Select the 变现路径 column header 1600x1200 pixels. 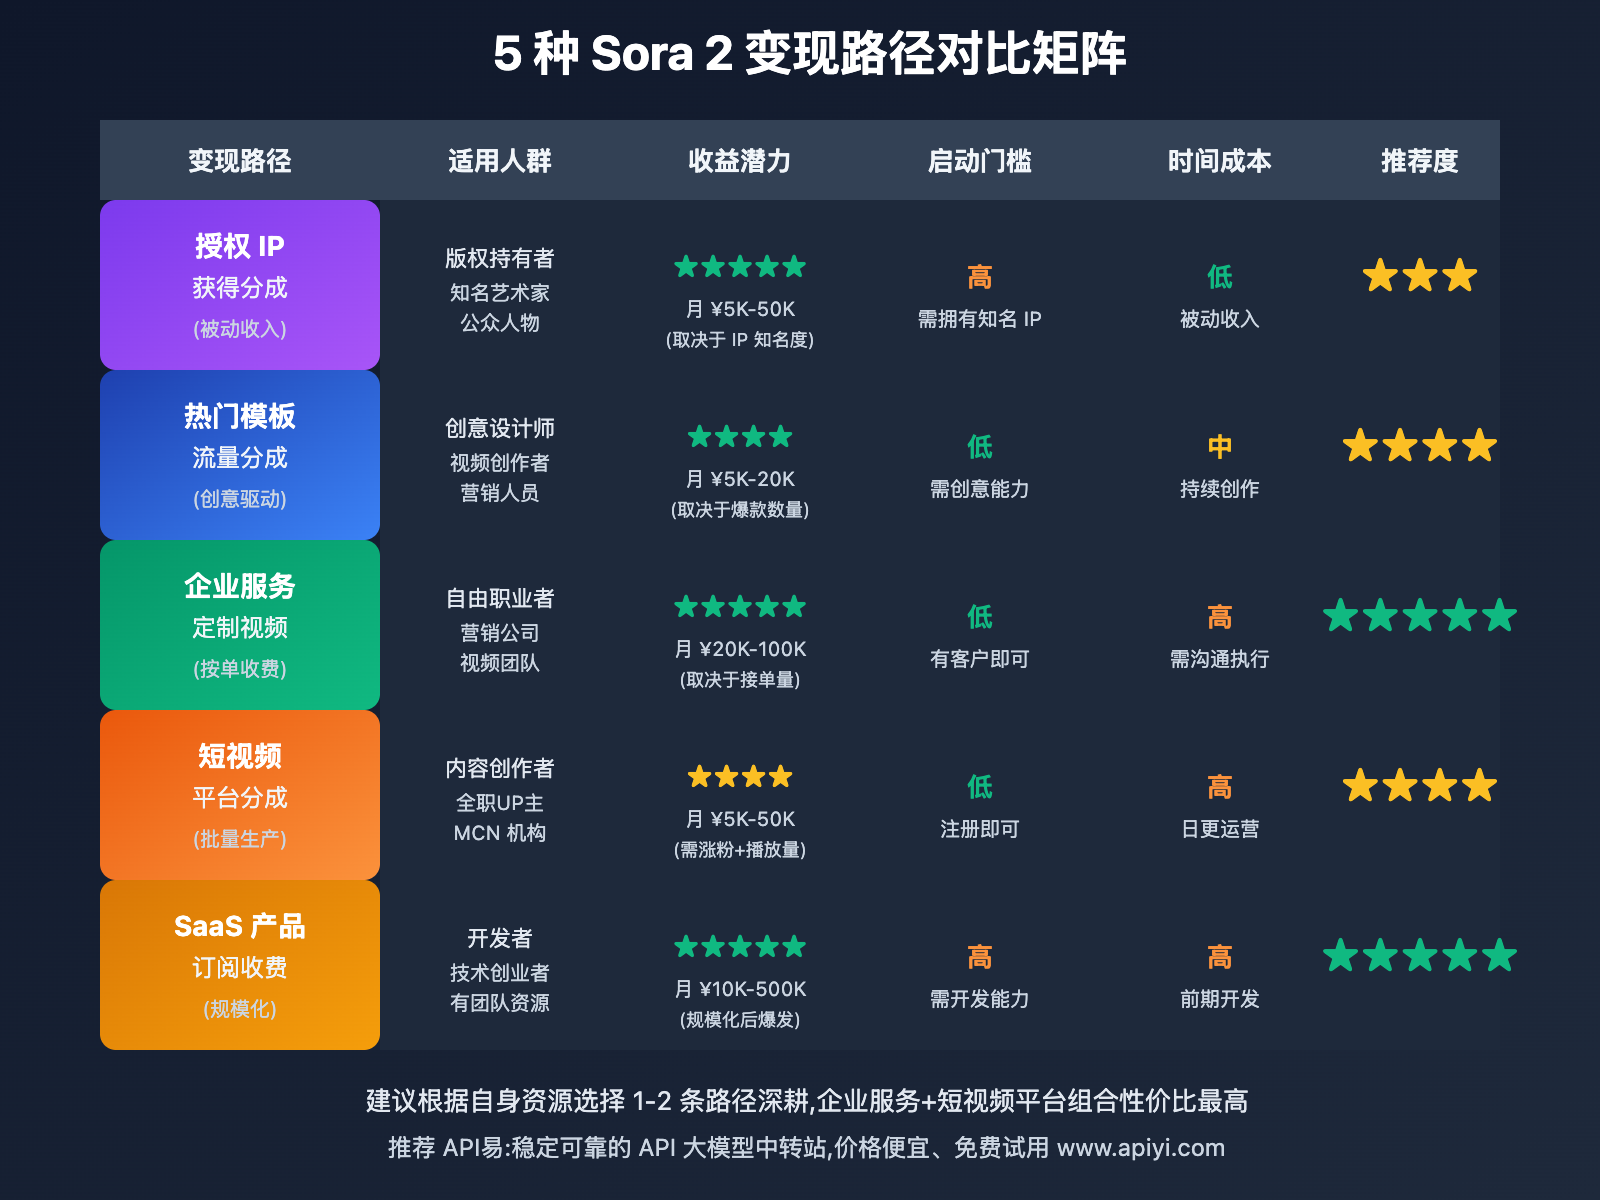tap(240, 161)
